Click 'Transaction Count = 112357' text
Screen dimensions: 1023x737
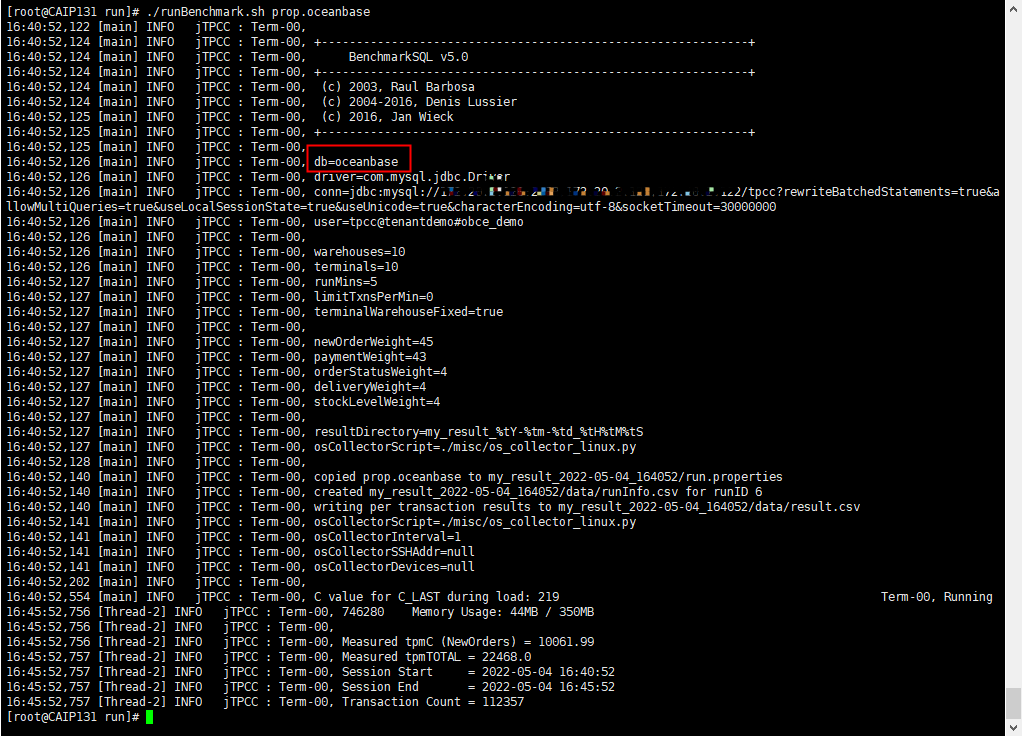click(433, 702)
